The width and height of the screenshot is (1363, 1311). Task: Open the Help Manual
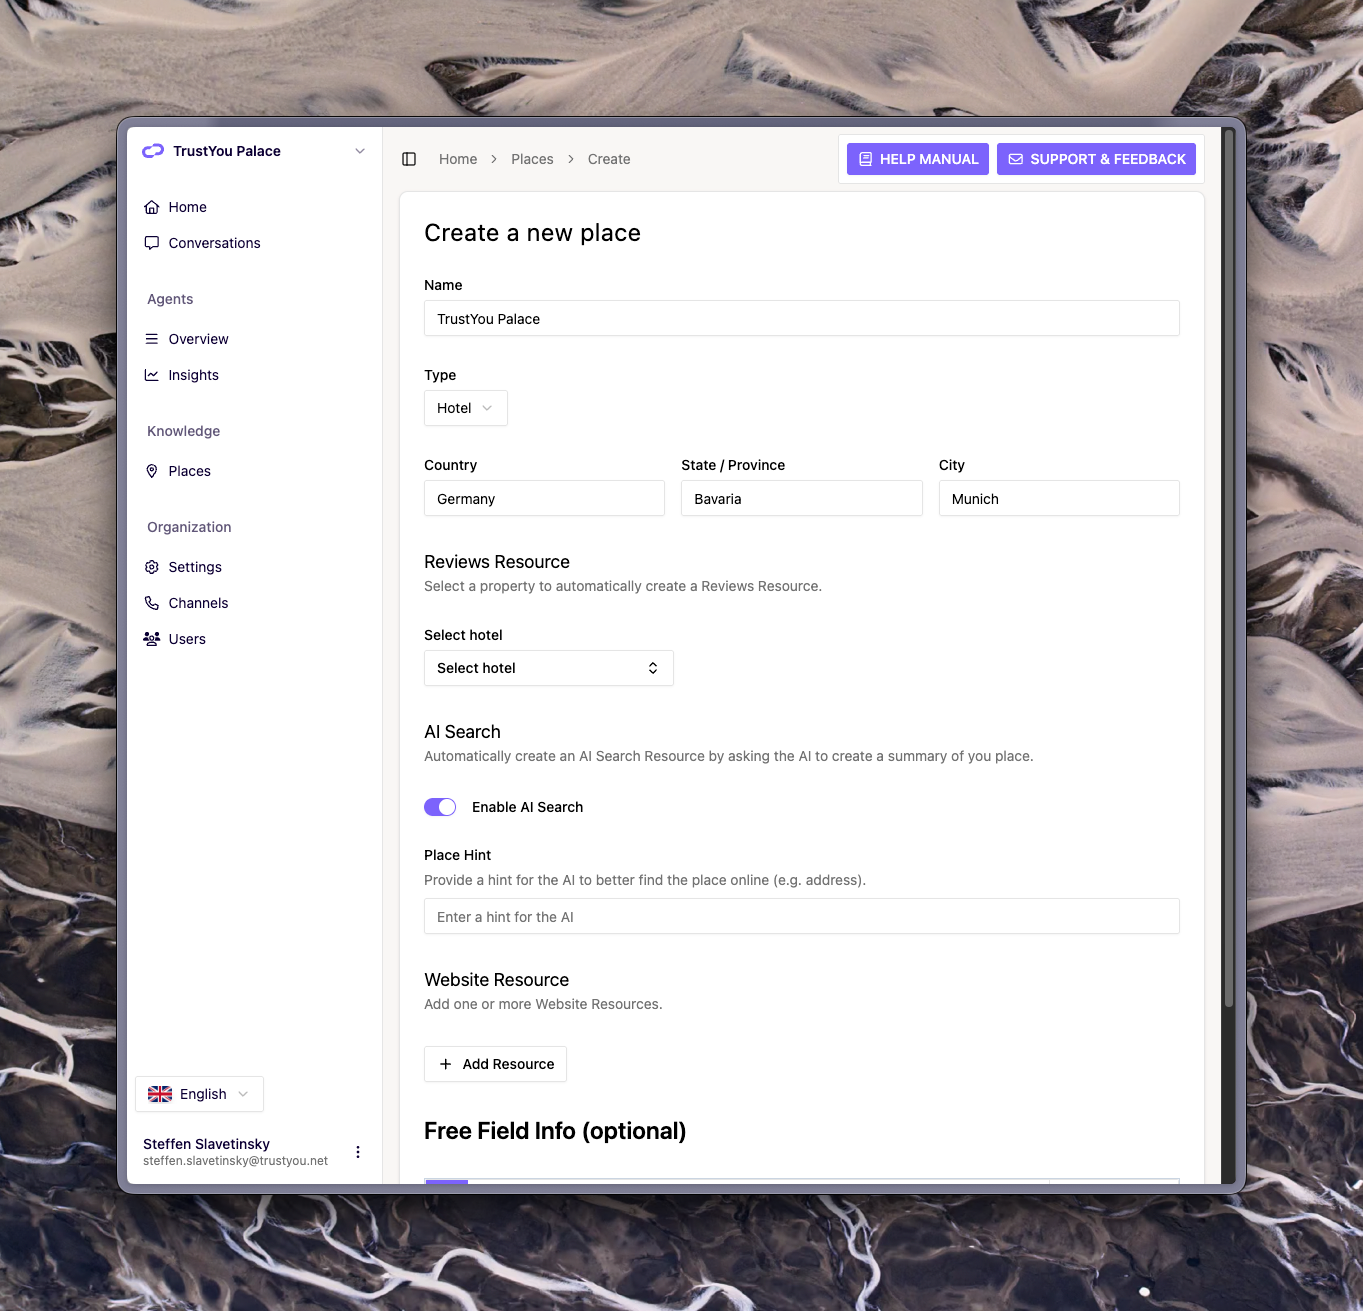(x=918, y=159)
